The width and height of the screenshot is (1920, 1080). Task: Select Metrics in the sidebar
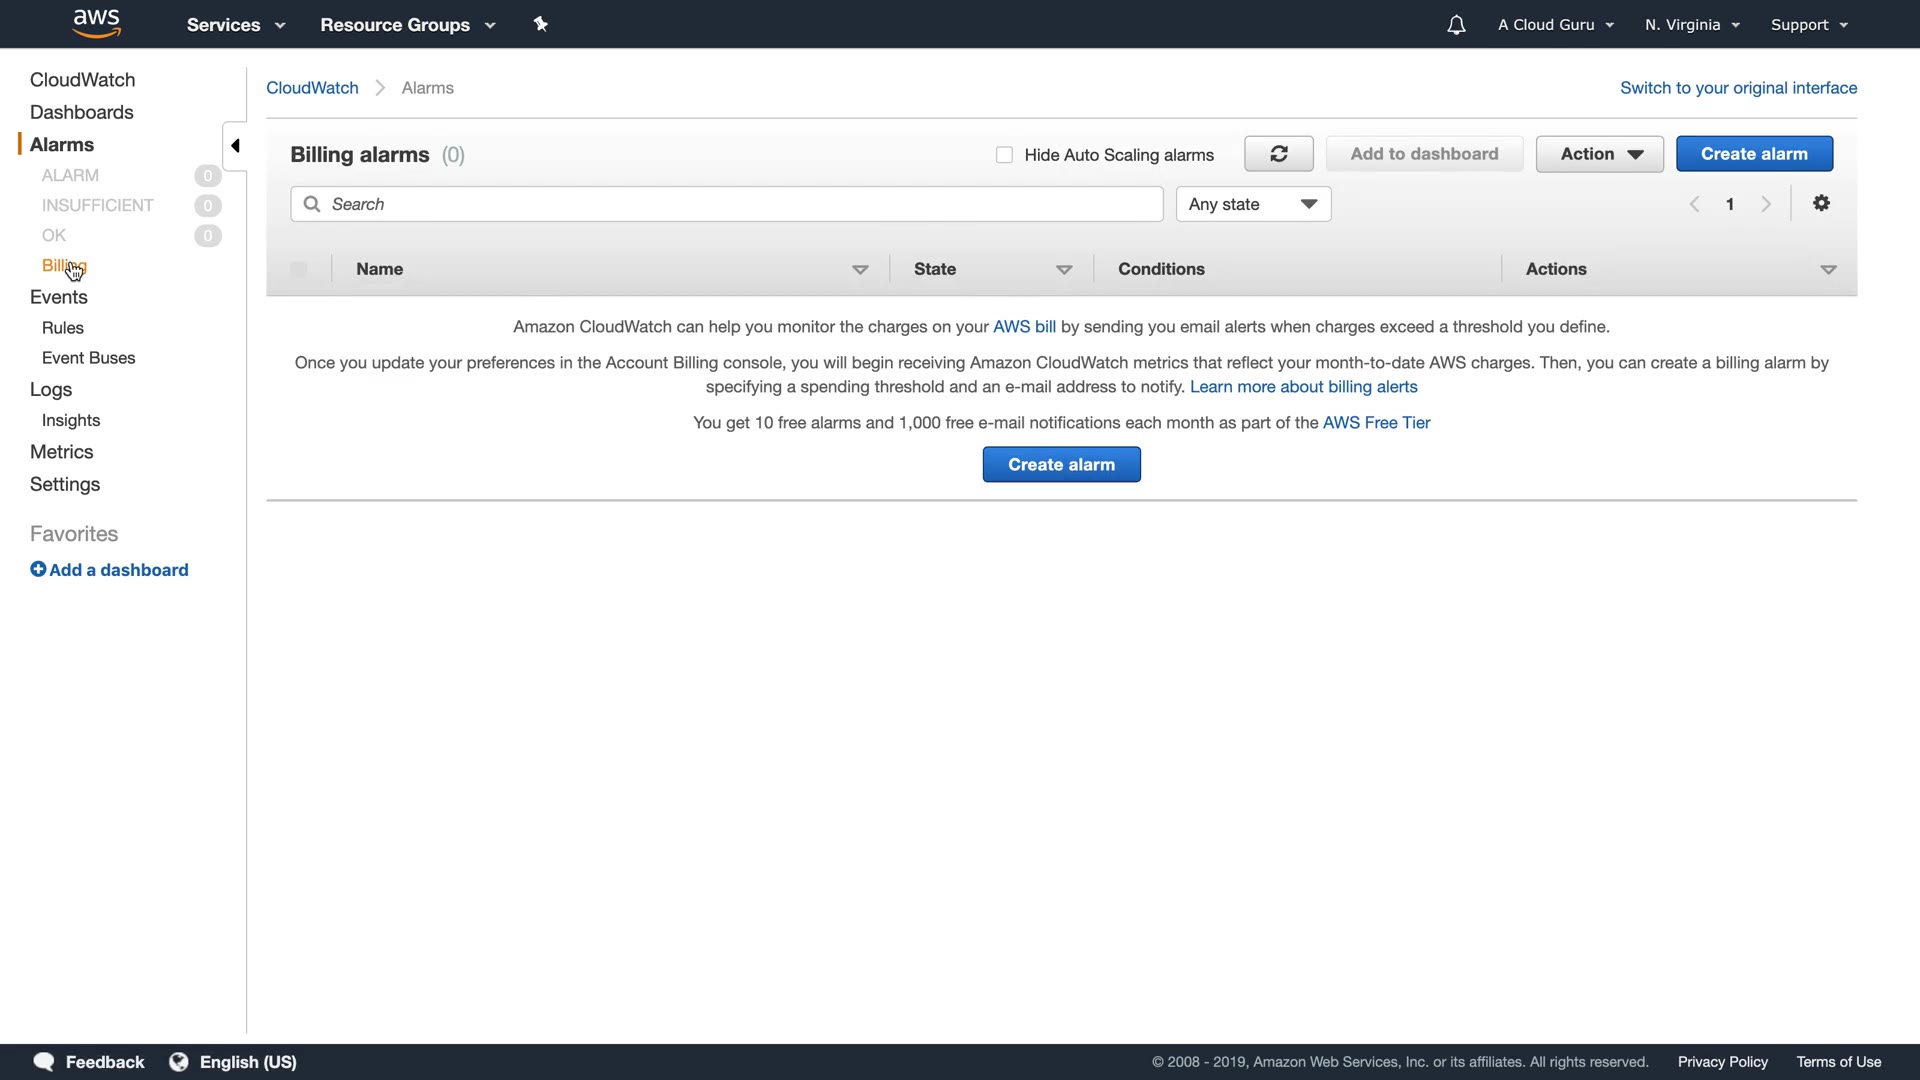pos(61,452)
